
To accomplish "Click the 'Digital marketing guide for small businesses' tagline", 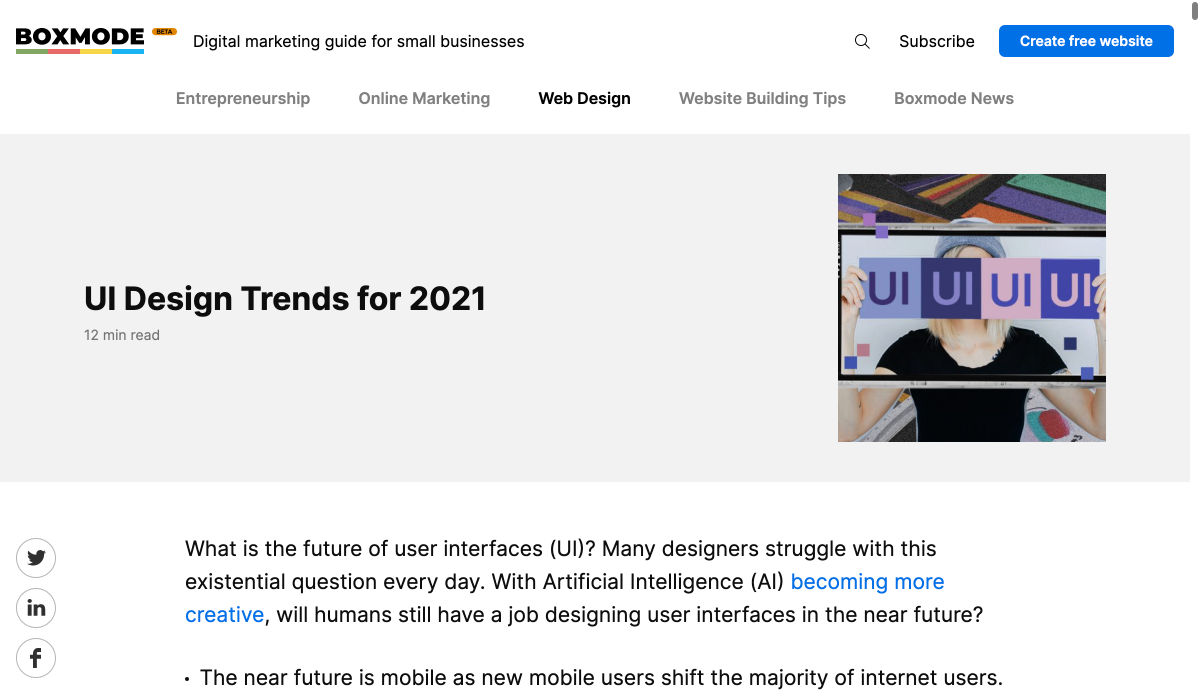I will coord(359,41).
